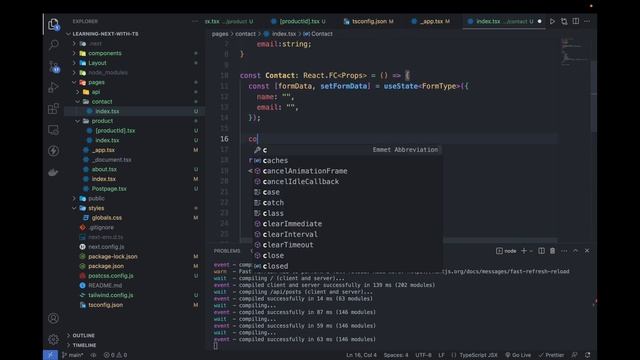640x360 pixels.
Task: Open changes compare icon in editor toolbar
Action: pyautogui.click(x=564, y=21)
